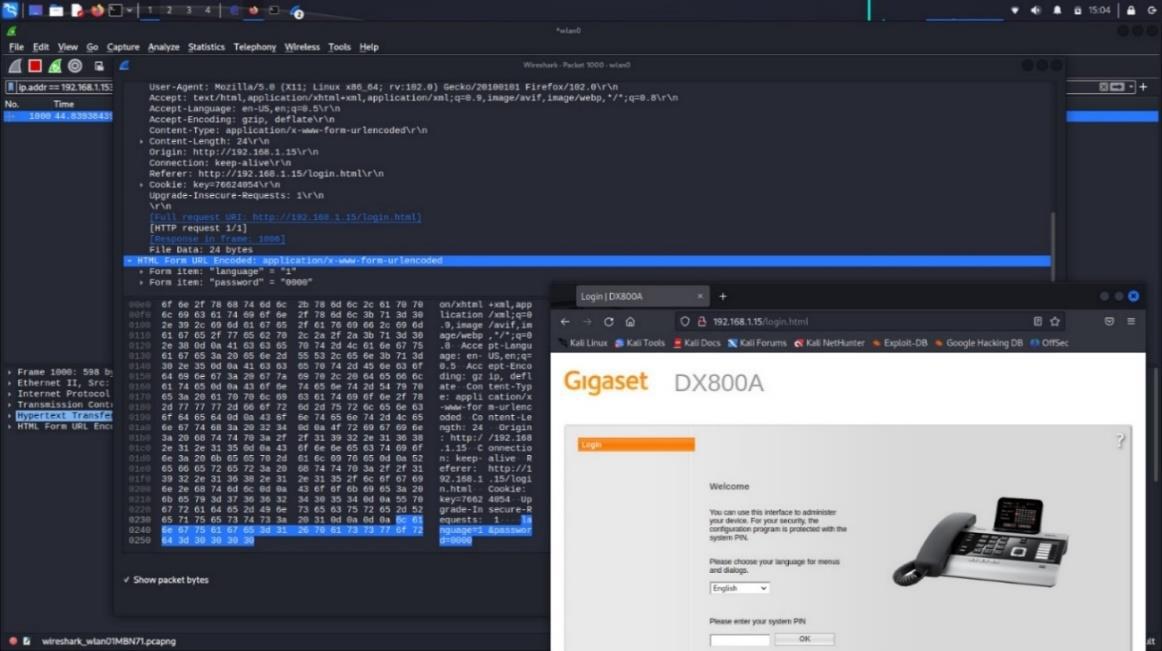Click the system PIN input field
The width and height of the screenshot is (1162, 651).
pos(739,639)
